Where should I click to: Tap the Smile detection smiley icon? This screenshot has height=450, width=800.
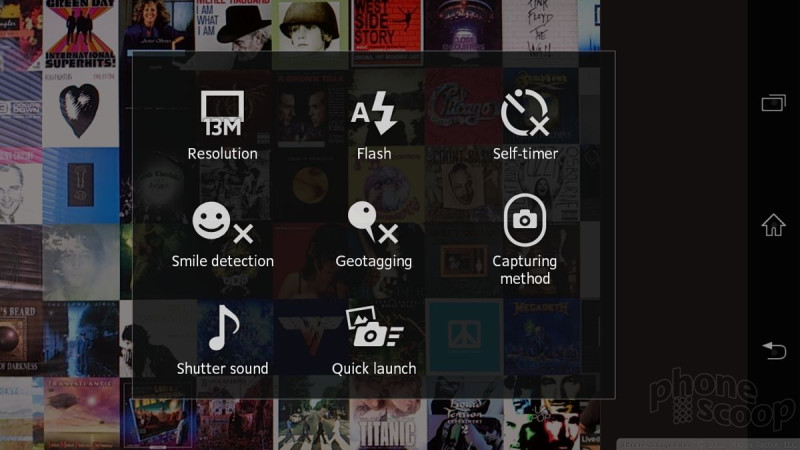(222, 222)
